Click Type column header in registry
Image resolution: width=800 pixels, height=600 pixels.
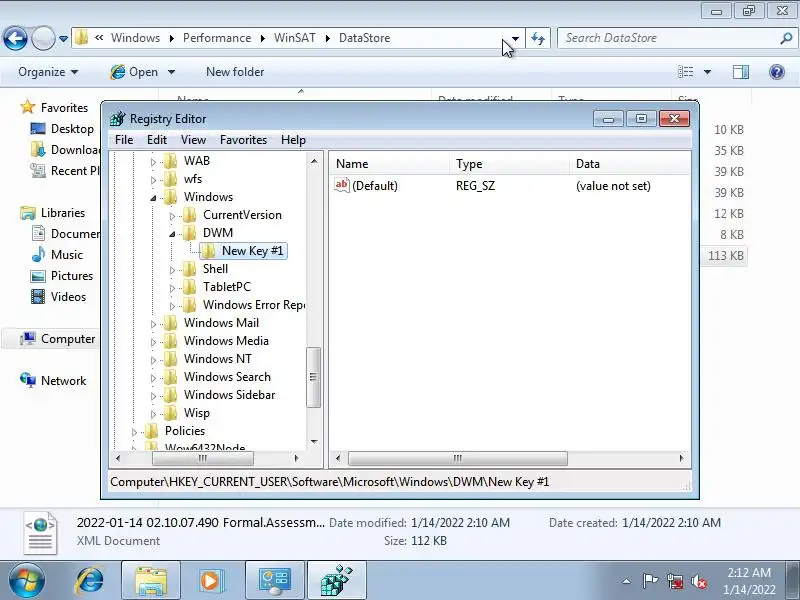(x=510, y=164)
